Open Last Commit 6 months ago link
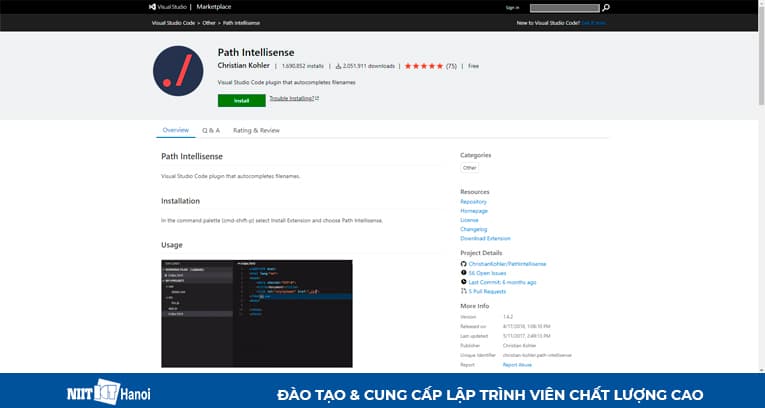 point(503,282)
